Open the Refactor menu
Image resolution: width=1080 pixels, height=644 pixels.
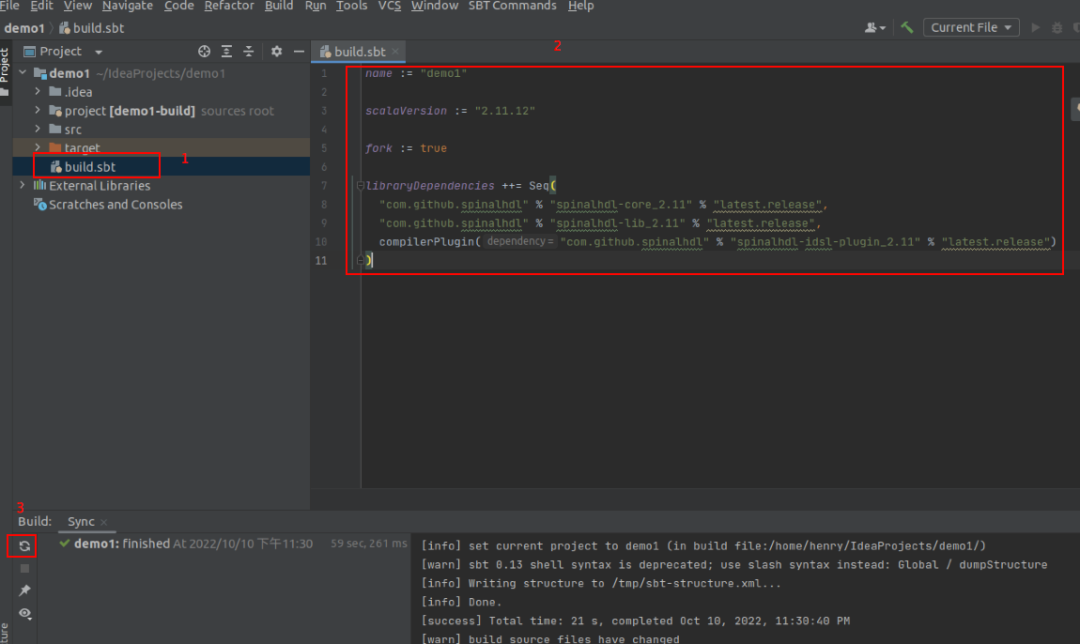pyautogui.click(x=229, y=6)
